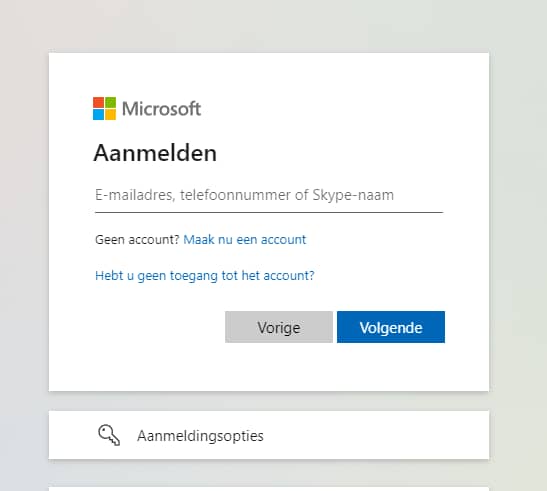Click the red square in Microsoft logo
Viewport: 547px width, 491px height.
[98, 103]
